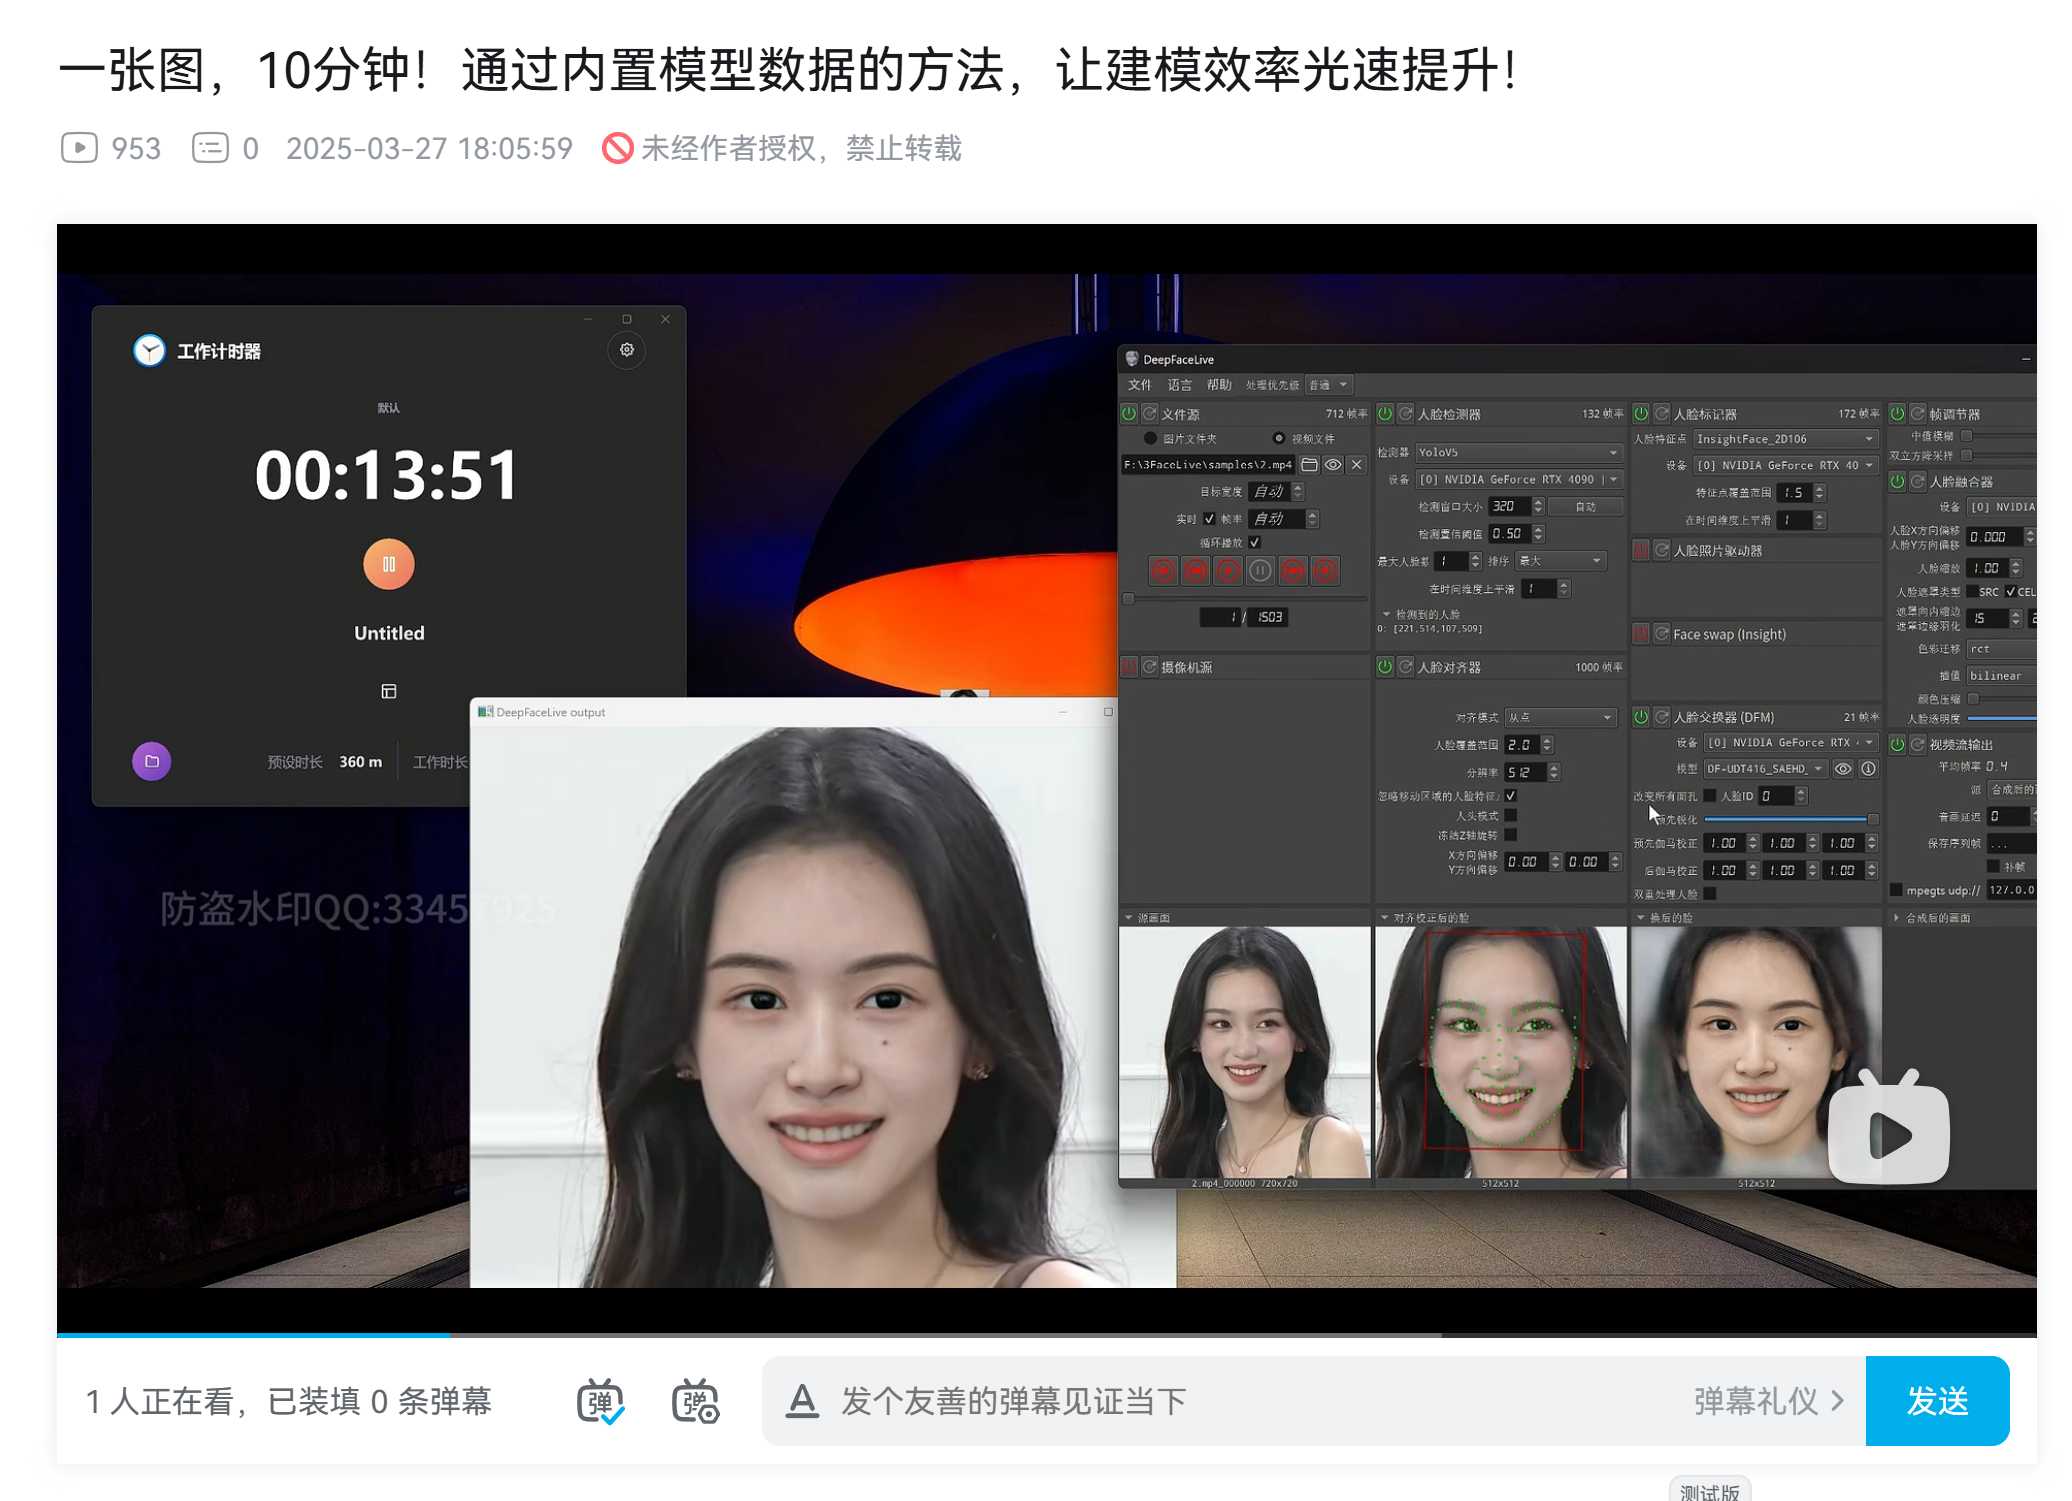Toggle the 人脸检测器 power button

coord(1385,413)
